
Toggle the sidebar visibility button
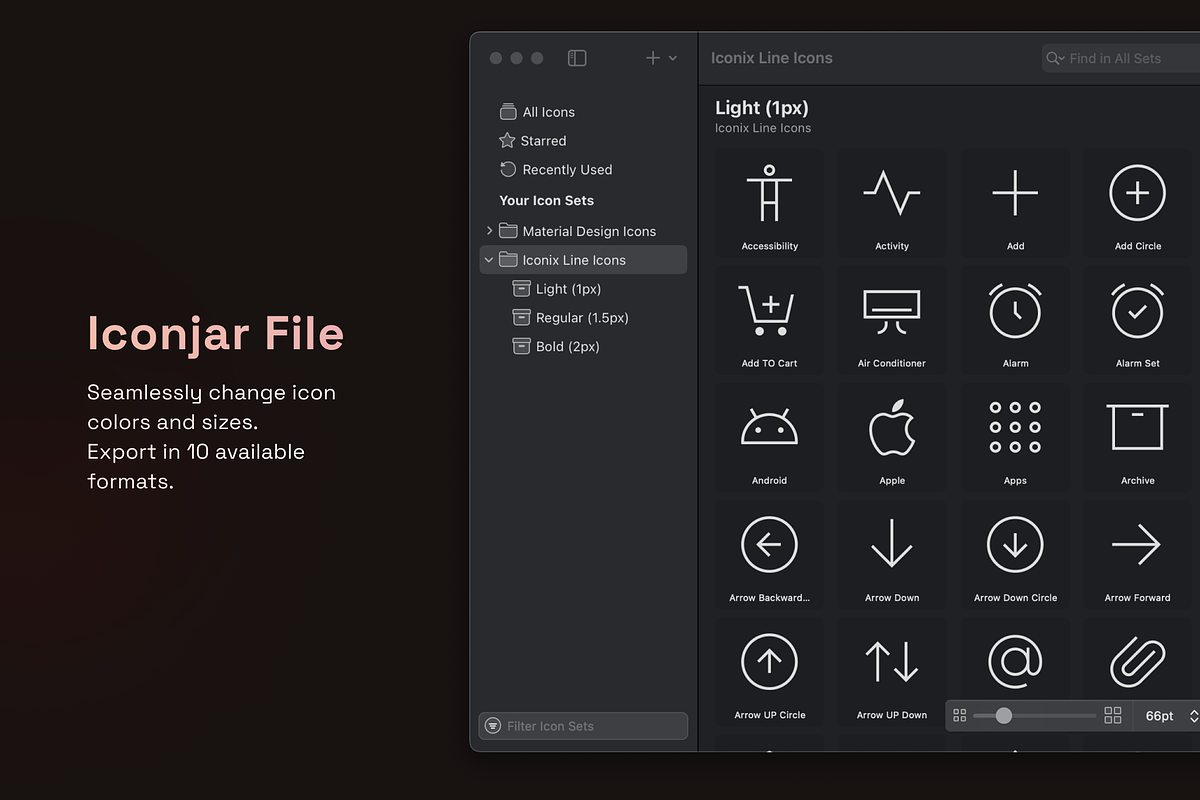click(577, 58)
